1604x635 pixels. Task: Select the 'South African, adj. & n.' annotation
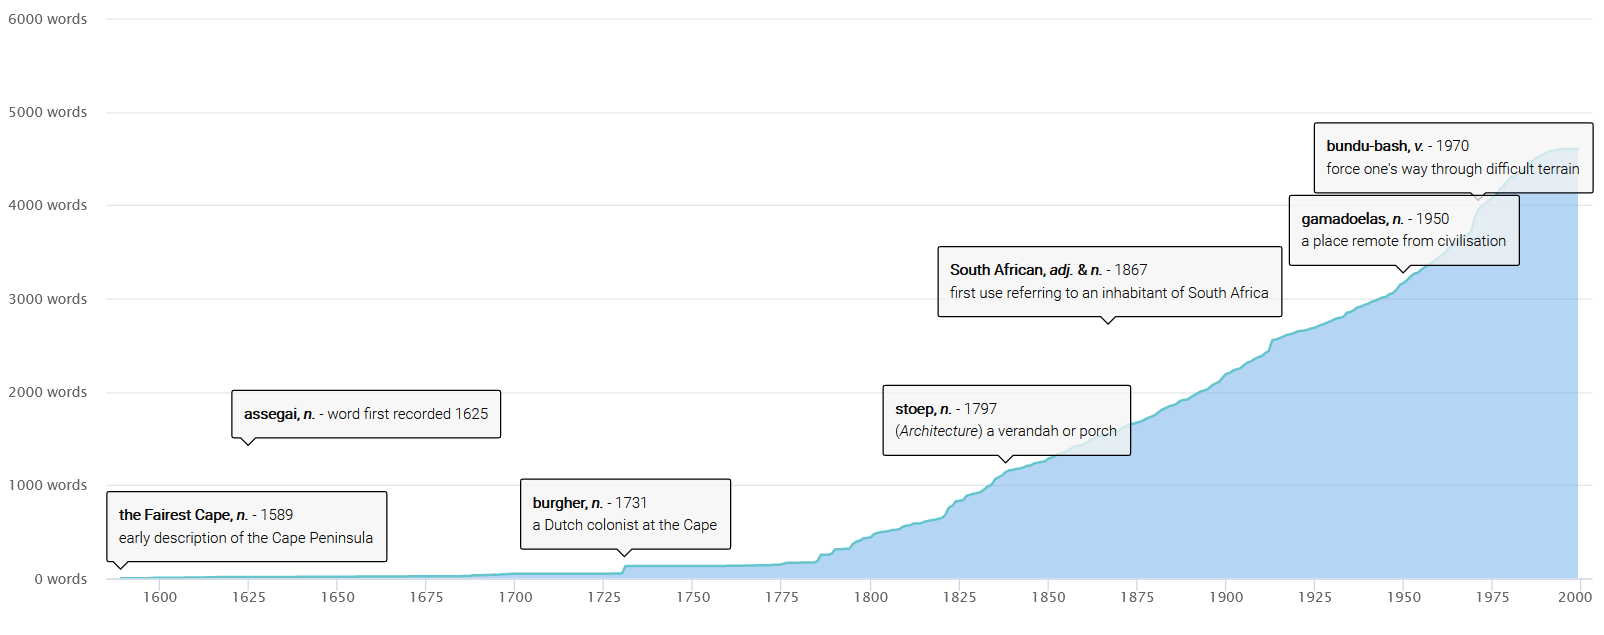pyautogui.click(x=1109, y=281)
